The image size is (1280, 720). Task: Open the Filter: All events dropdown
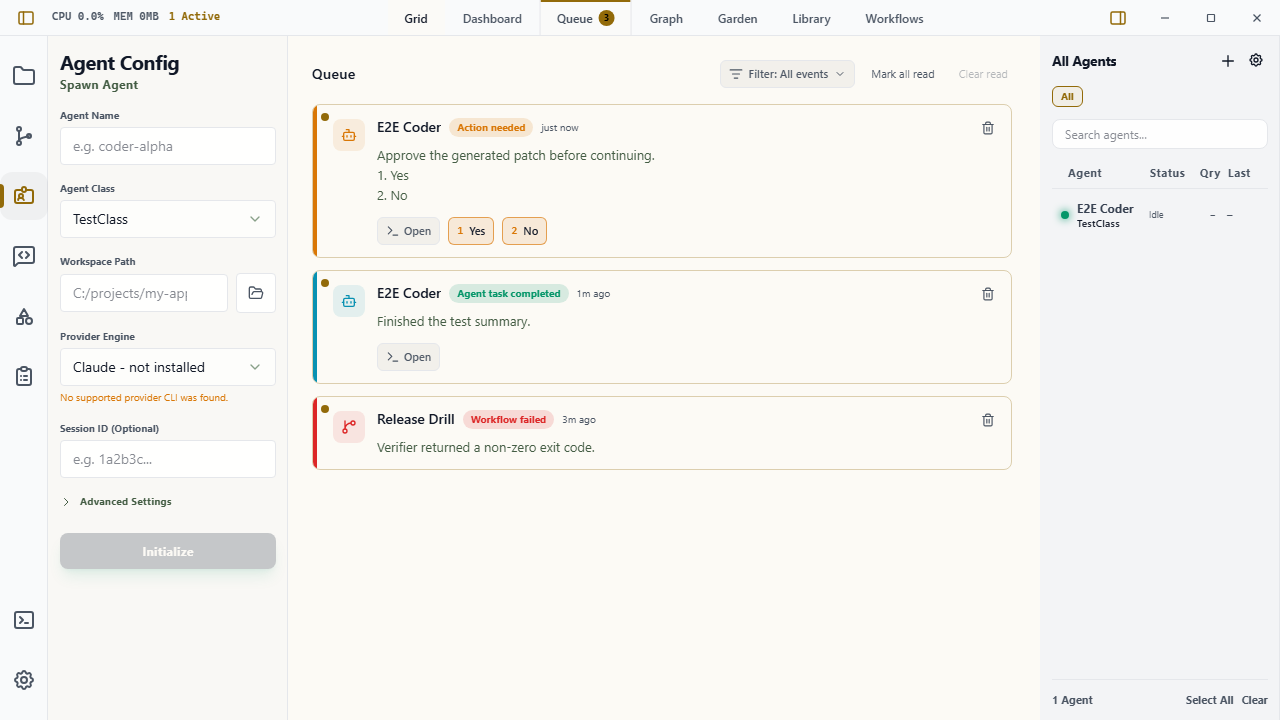pyautogui.click(x=787, y=74)
